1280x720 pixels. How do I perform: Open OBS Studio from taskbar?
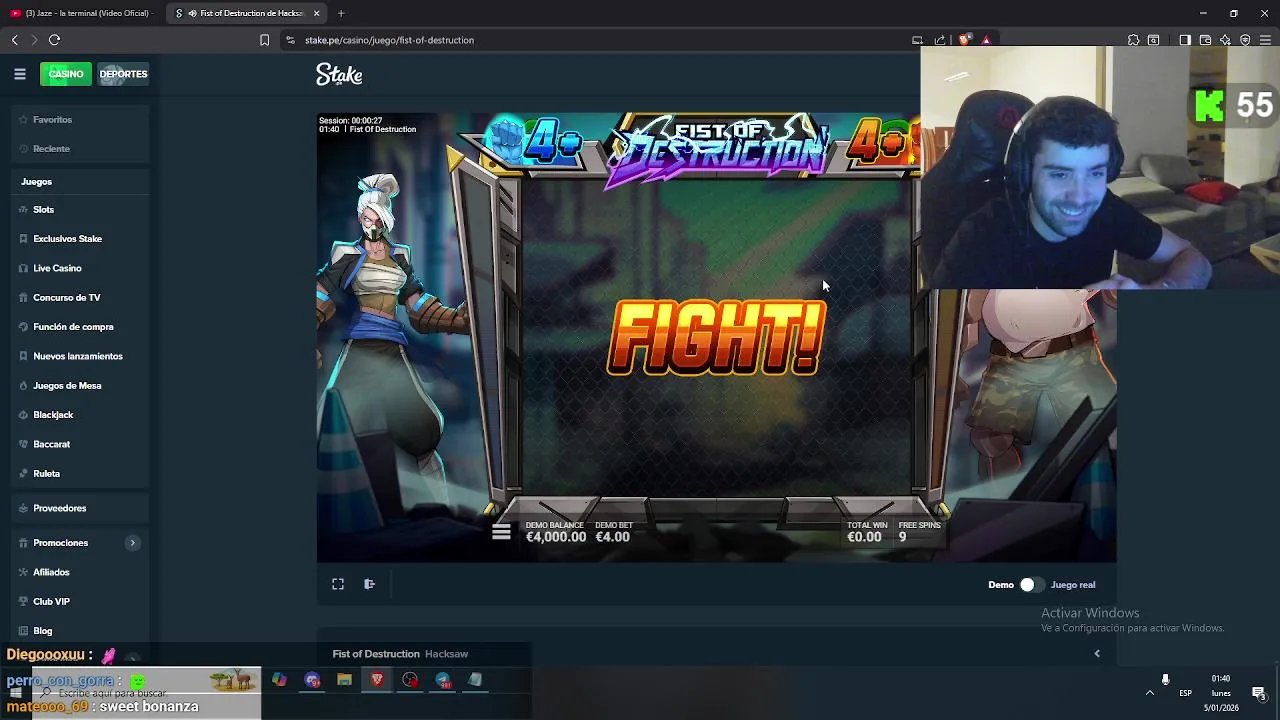pos(410,680)
